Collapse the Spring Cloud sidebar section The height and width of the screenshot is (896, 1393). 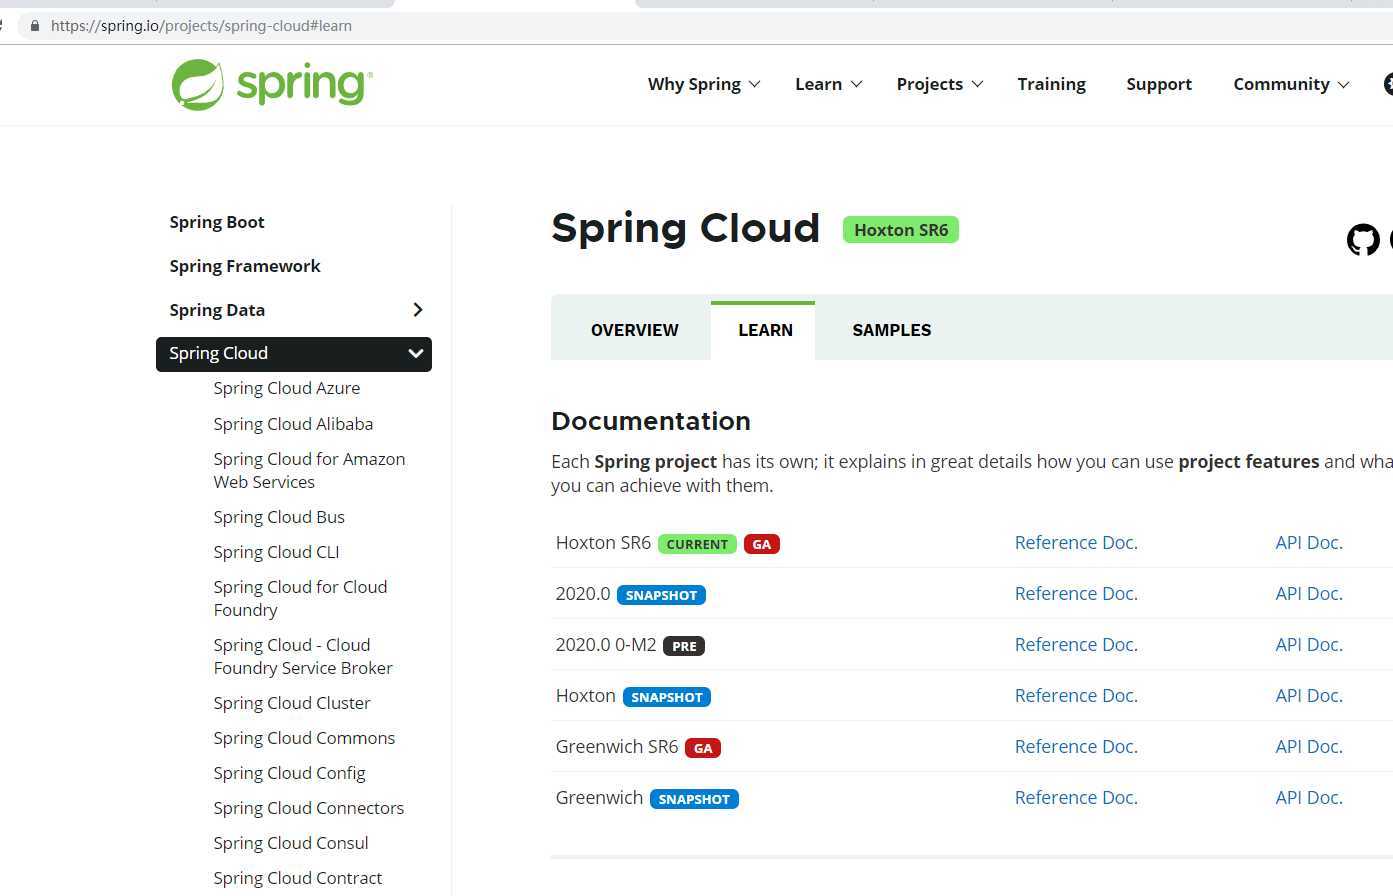coord(416,354)
